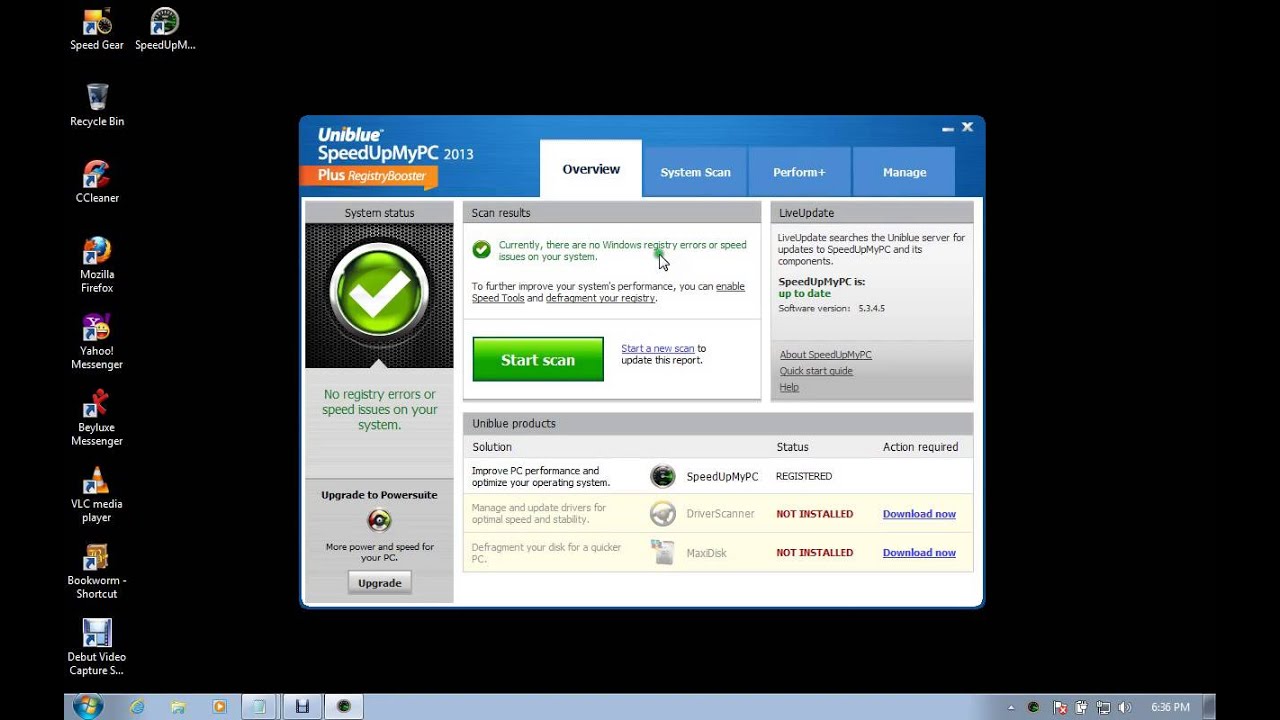Open the About SpeedUpMyPC link
Image resolution: width=1280 pixels, height=720 pixels.
[x=826, y=355]
